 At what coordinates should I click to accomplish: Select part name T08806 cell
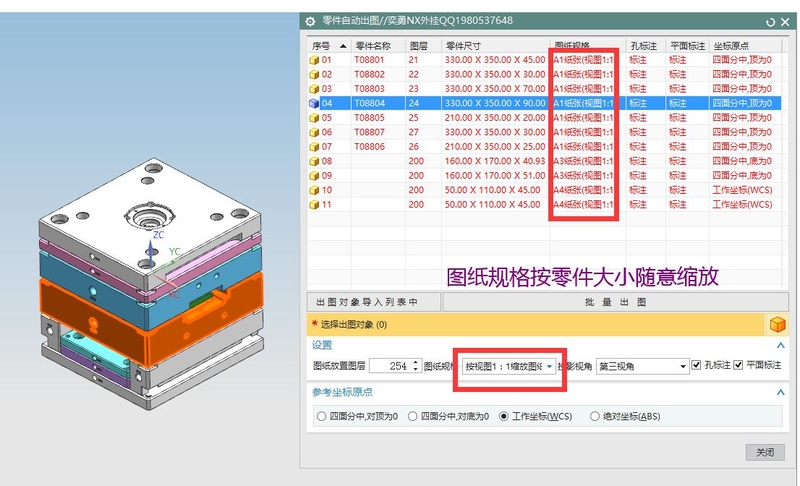point(369,147)
